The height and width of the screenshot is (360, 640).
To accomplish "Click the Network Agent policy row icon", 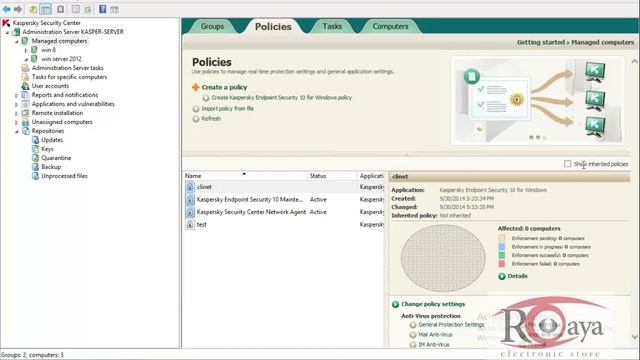I will click(190, 212).
